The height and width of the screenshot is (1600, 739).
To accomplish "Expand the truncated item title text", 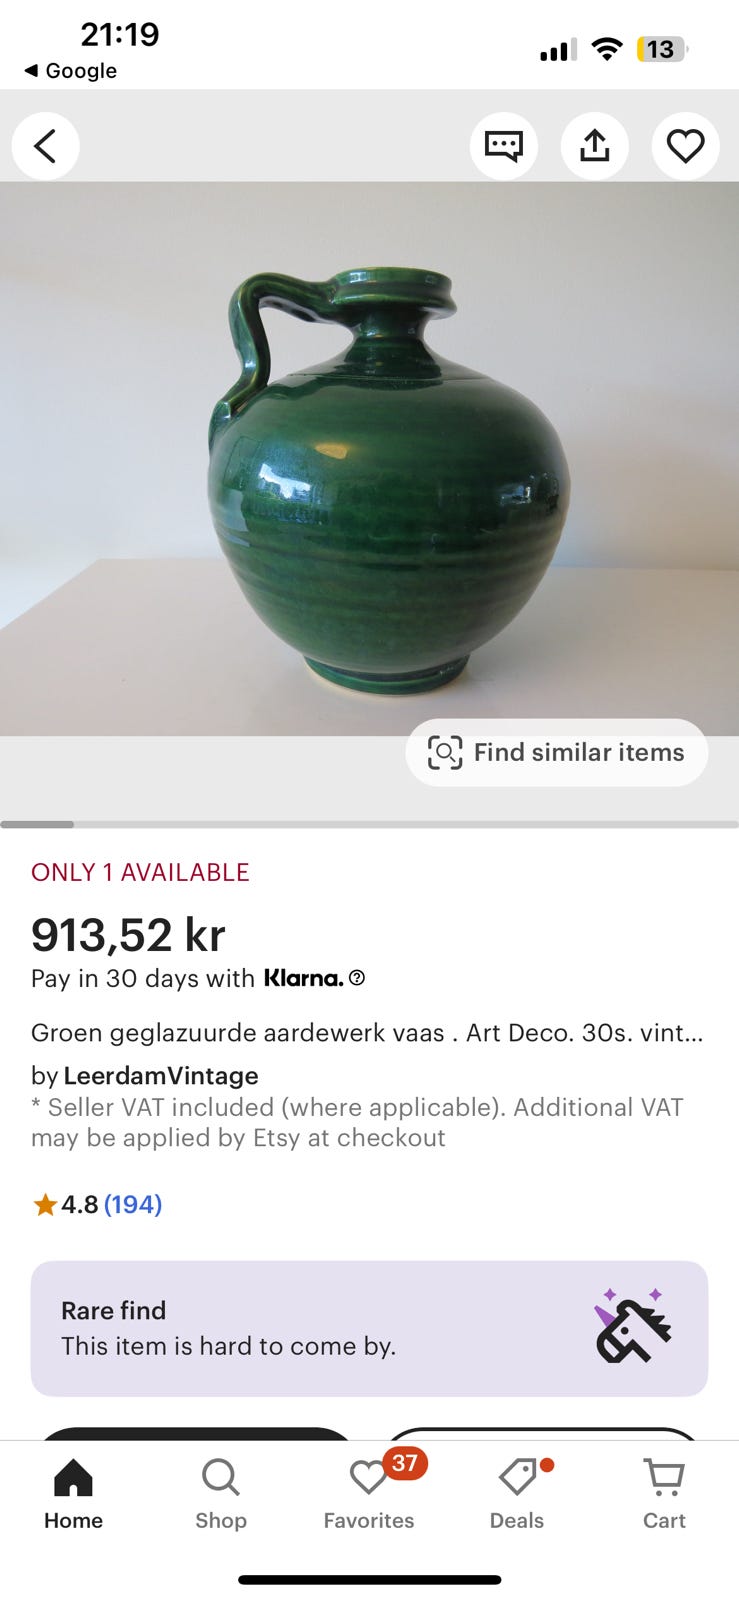I will coord(367,1033).
